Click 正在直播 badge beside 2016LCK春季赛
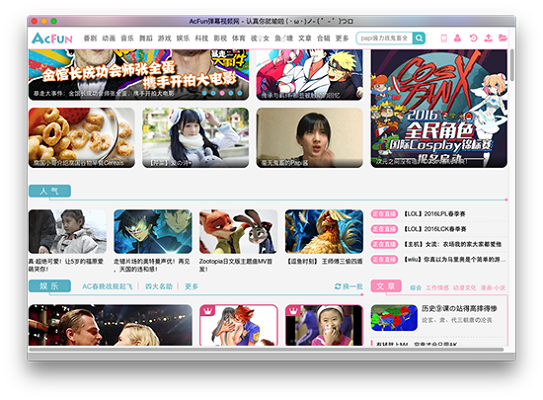The image size is (543, 400). pos(384,229)
